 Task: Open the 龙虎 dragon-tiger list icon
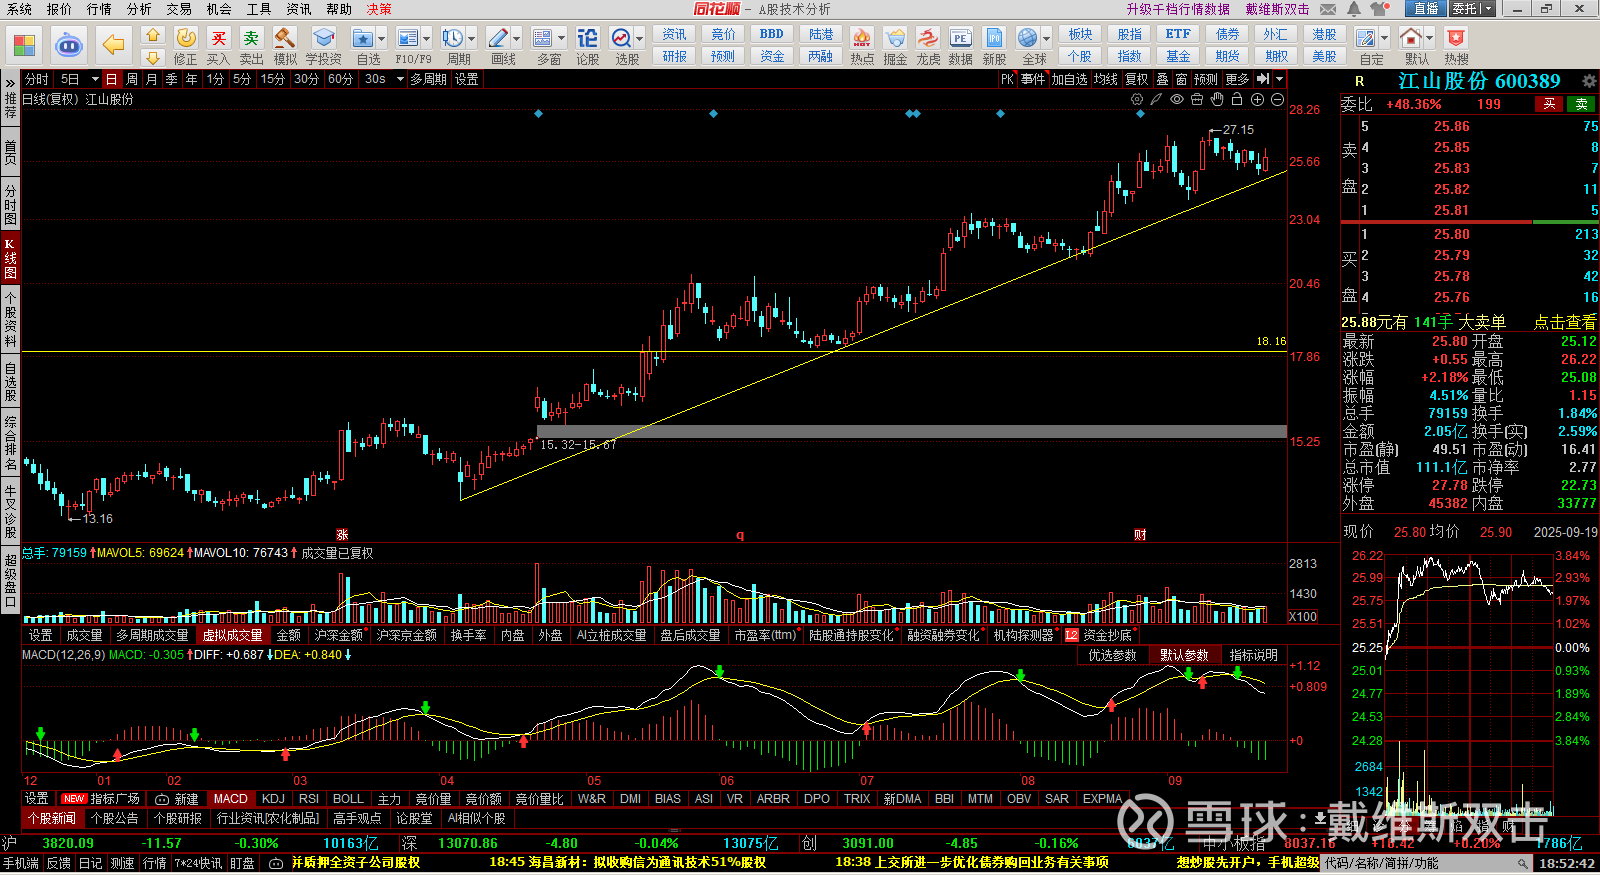pyautogui.click(x=928, y=43)
